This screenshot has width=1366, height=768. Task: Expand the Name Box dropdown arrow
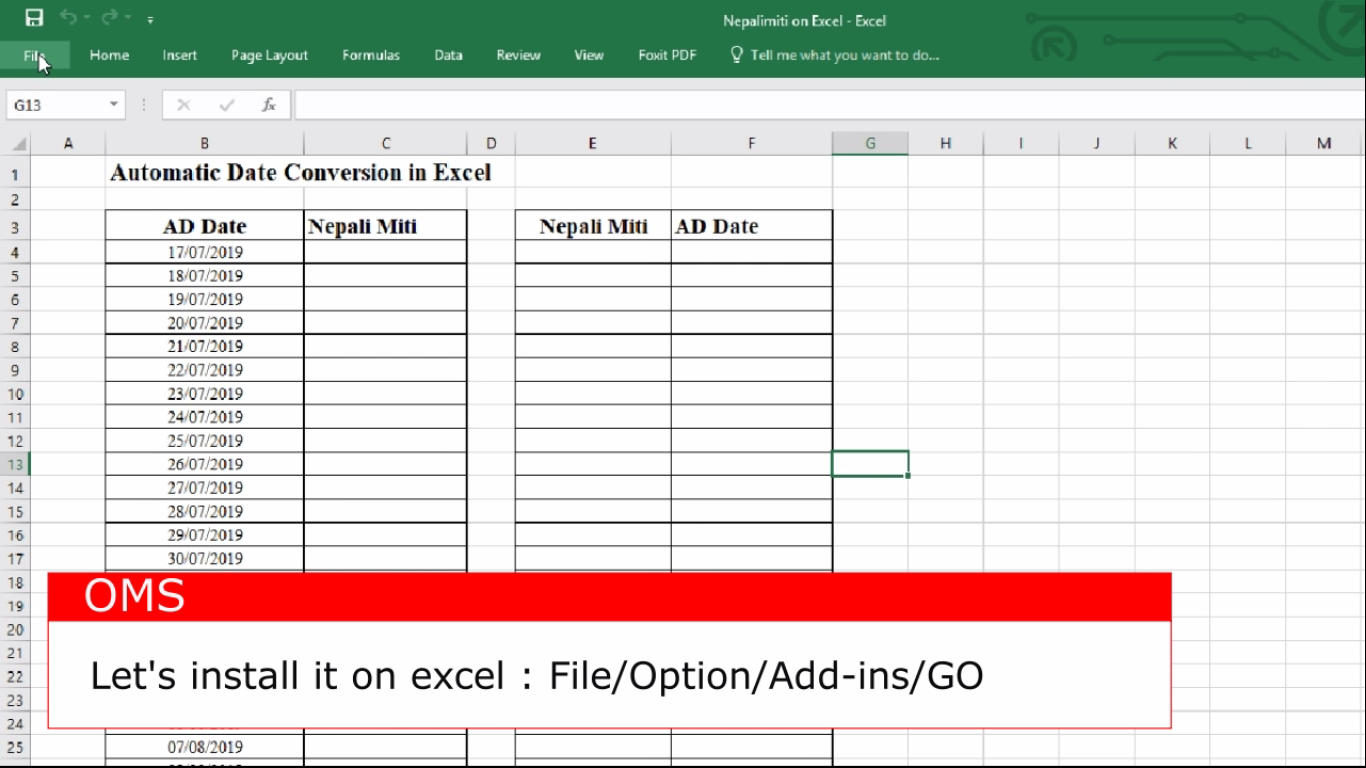click(x=114, y=105)
